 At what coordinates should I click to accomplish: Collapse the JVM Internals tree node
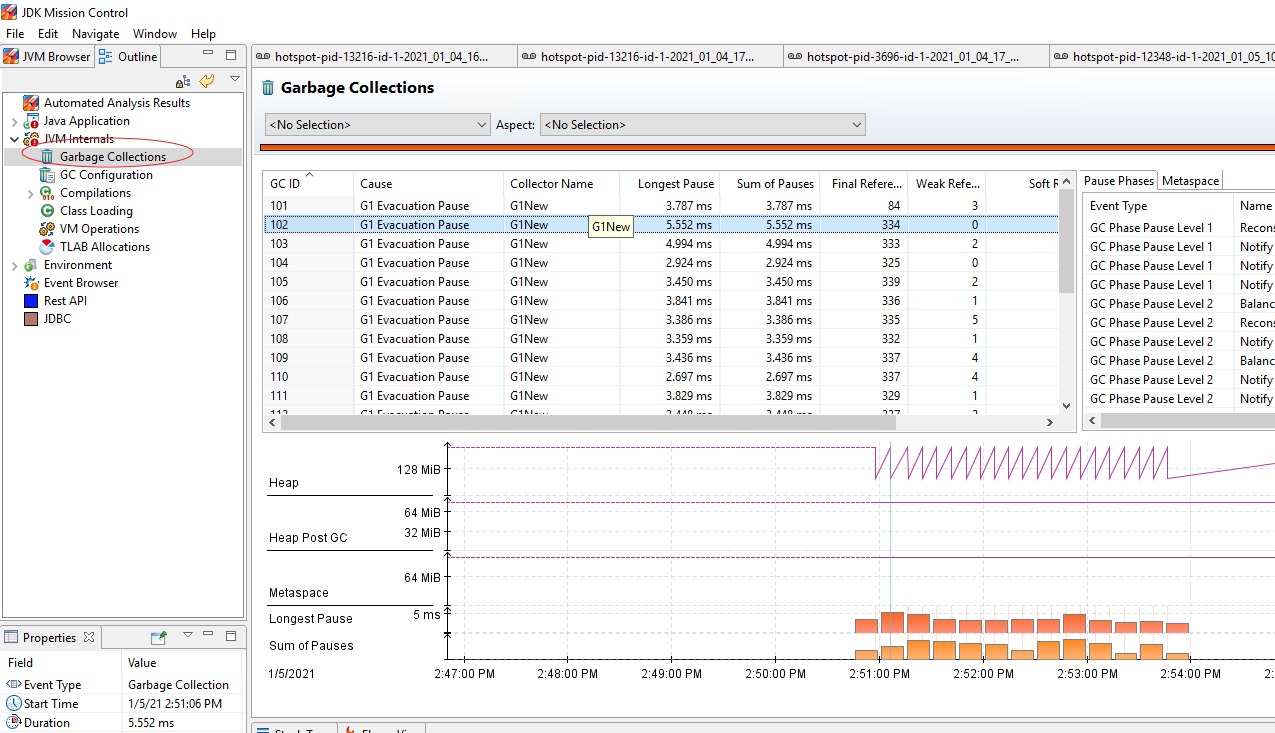pyautogui.click(x=14, y=139)
